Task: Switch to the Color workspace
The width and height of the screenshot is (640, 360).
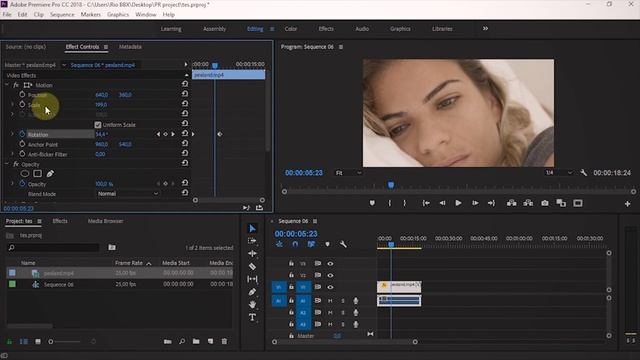Action: tap(291, 29)
